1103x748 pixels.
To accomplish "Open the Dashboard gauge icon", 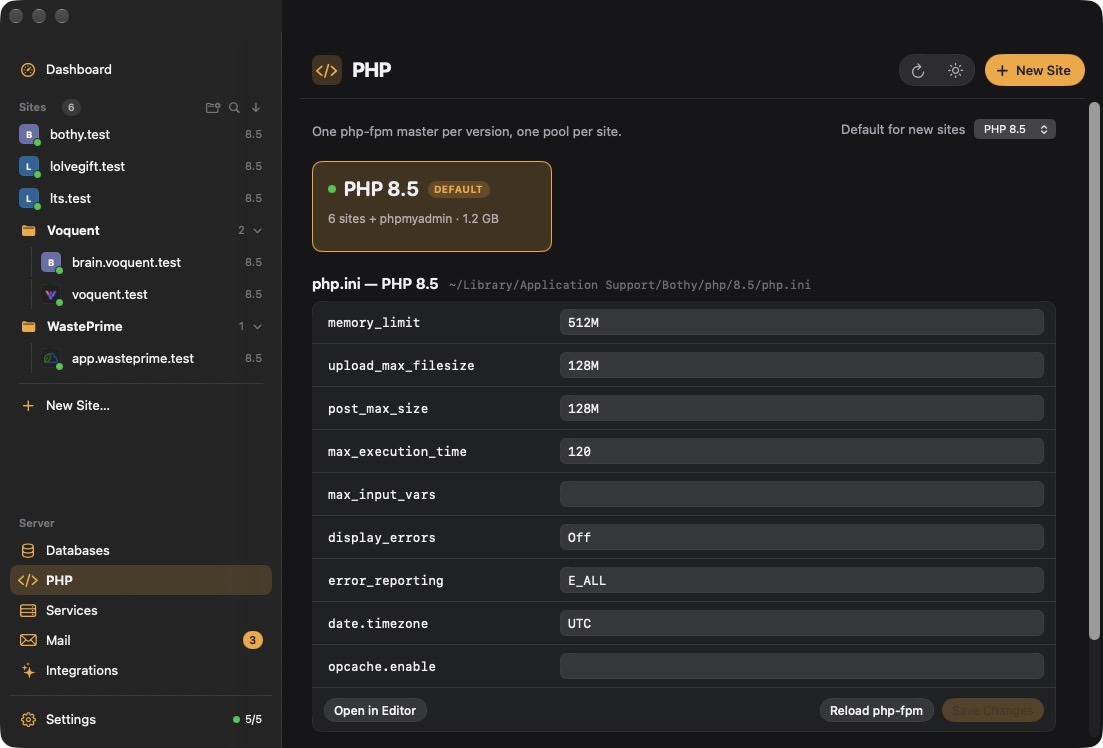I will 28,70.
